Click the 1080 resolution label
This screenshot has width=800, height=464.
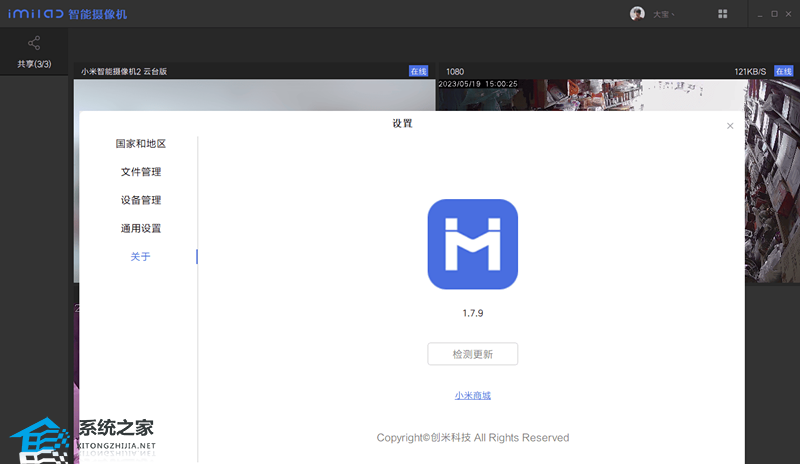pyautogui.click(x=455, y=71)
